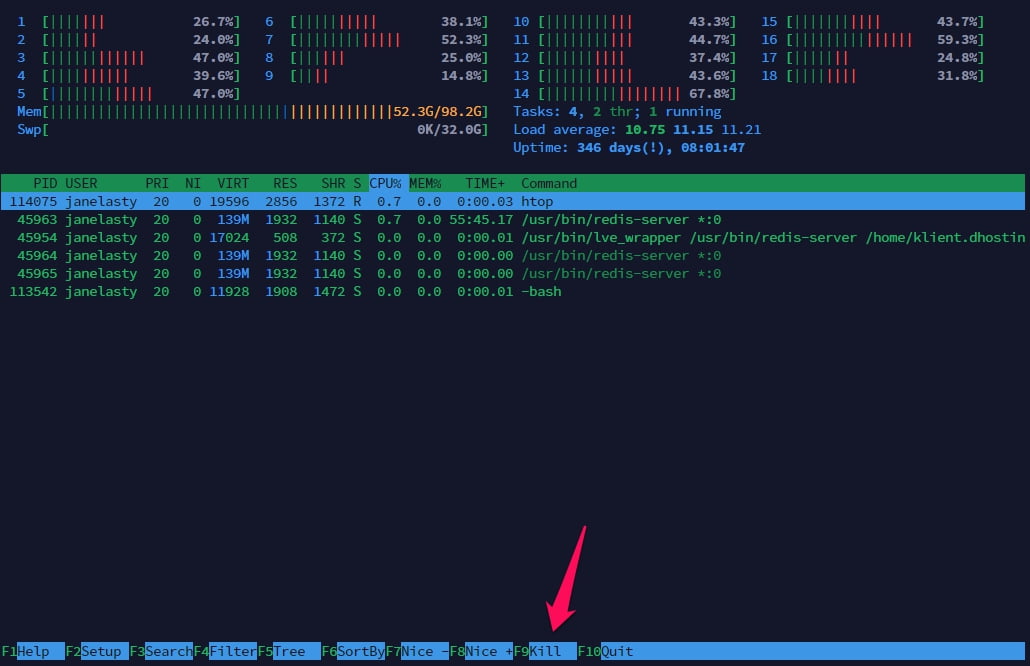Viewport: 1030px width, 666px height.
Task: Click CPU 5 usage meter
Action: pyautogui.click(x=129, y=94)
